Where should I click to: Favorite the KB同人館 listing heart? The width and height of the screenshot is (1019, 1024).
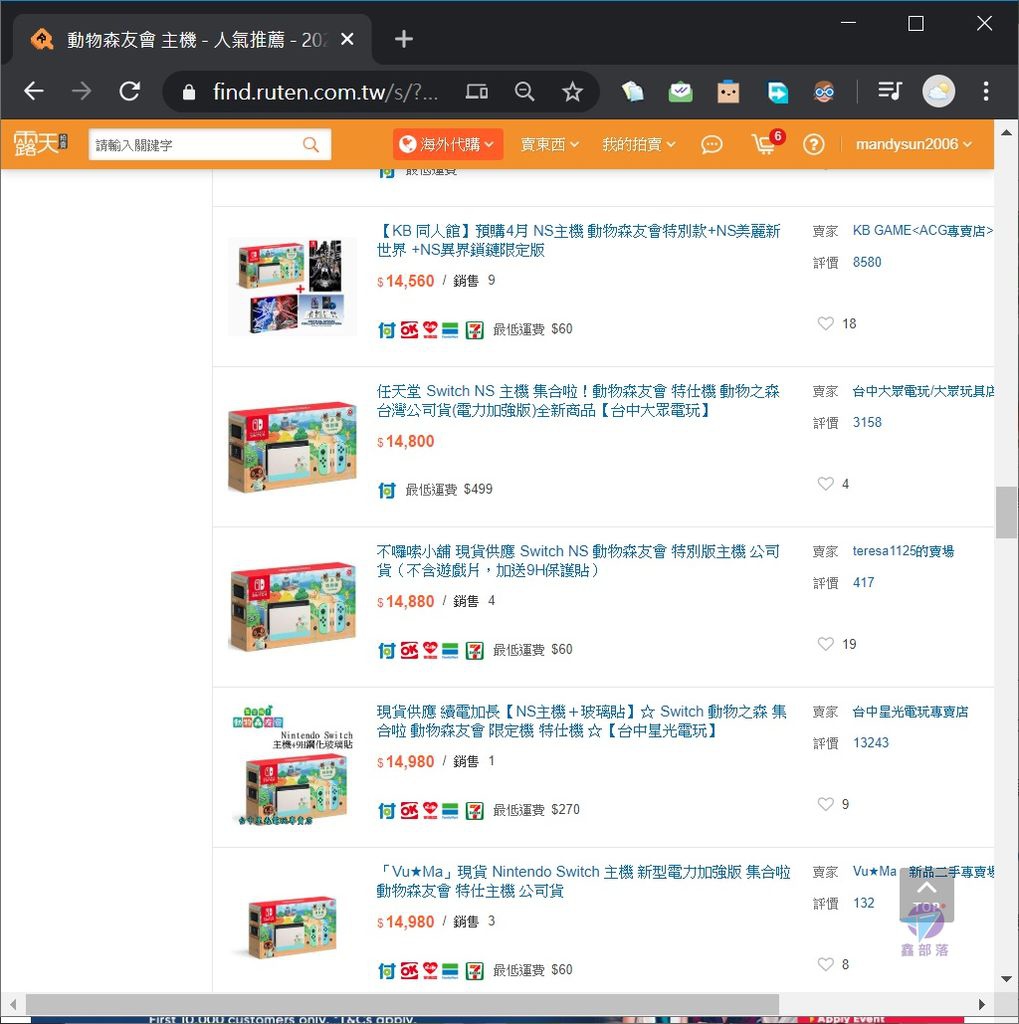pos(826,323)
